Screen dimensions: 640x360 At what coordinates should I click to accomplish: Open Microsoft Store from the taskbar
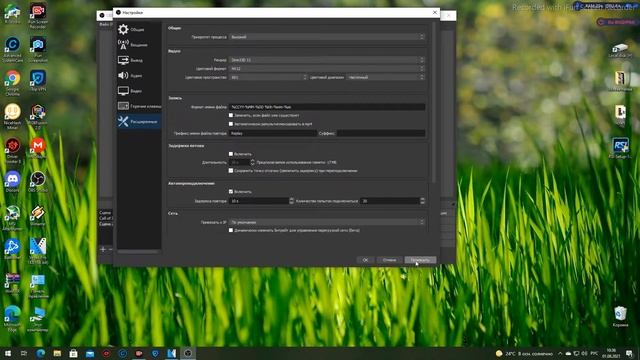click(73, 353)
